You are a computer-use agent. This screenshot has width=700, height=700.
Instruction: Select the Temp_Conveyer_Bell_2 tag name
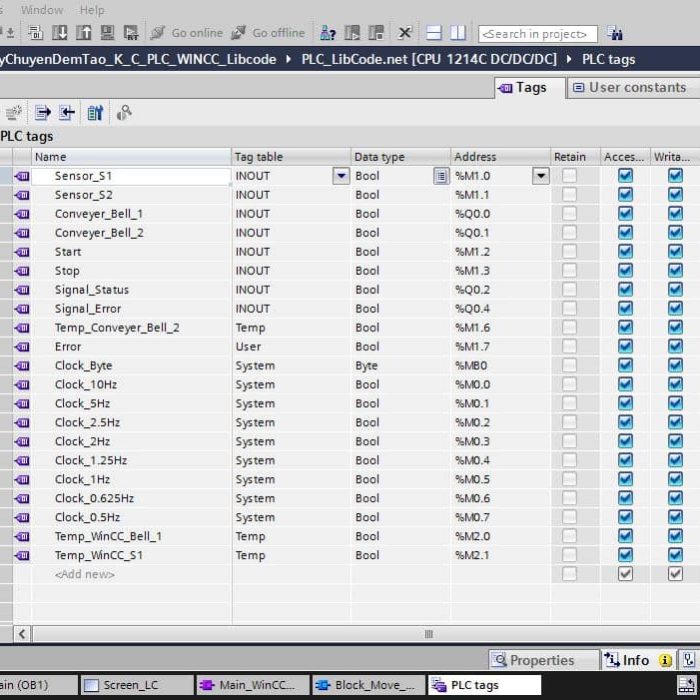[x=117, y=328]
